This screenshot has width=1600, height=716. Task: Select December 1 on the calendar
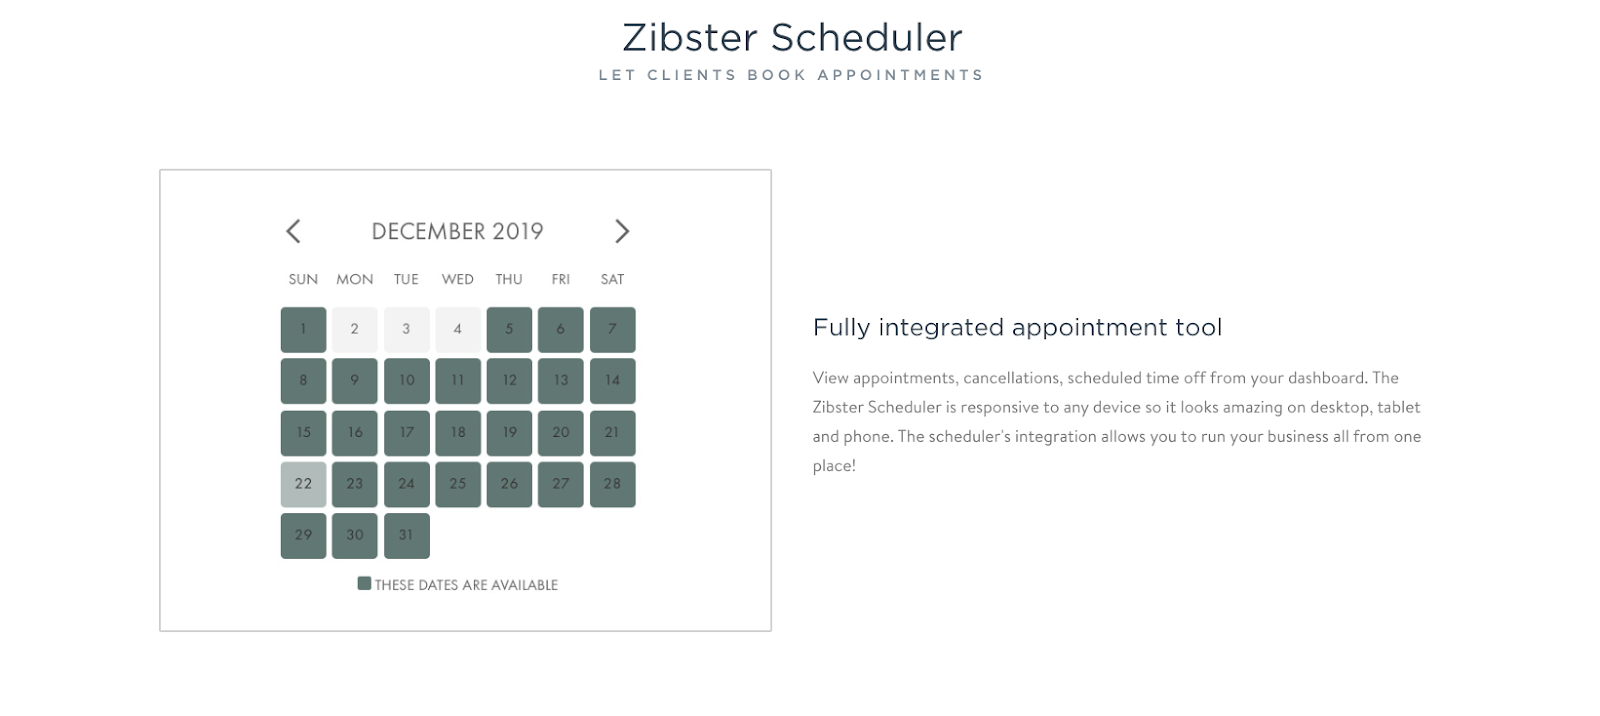tap(303, 329)
